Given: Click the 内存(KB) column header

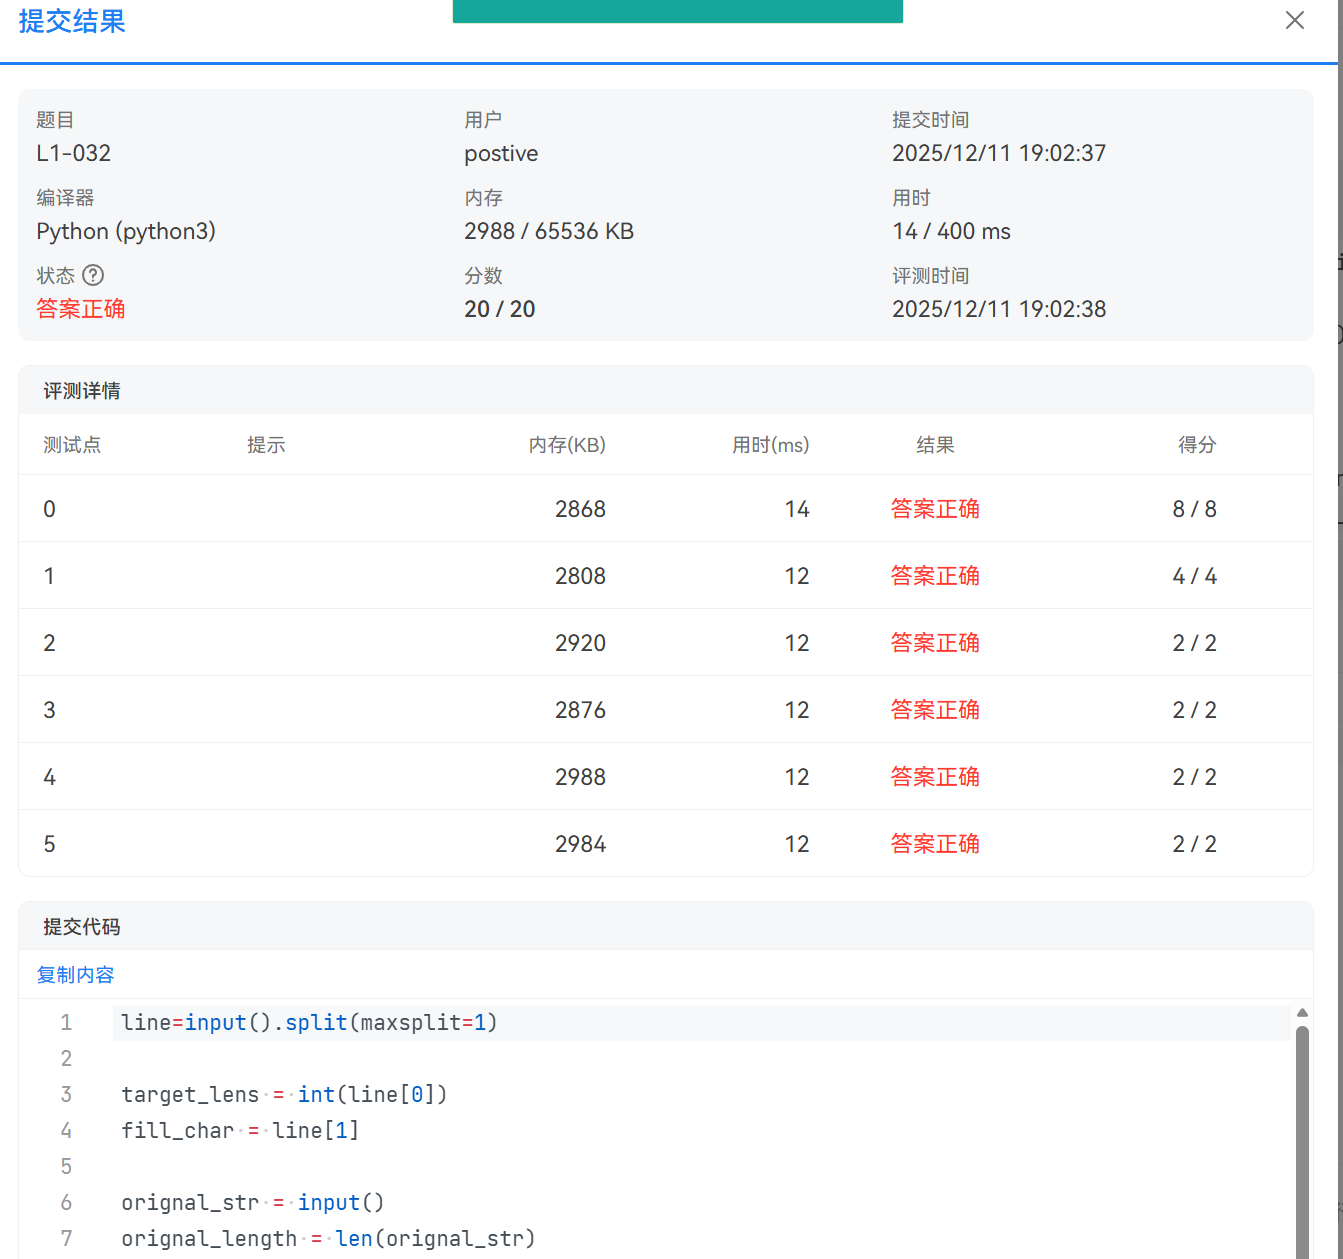Looking at the screenshot, I should pos(567,444).
